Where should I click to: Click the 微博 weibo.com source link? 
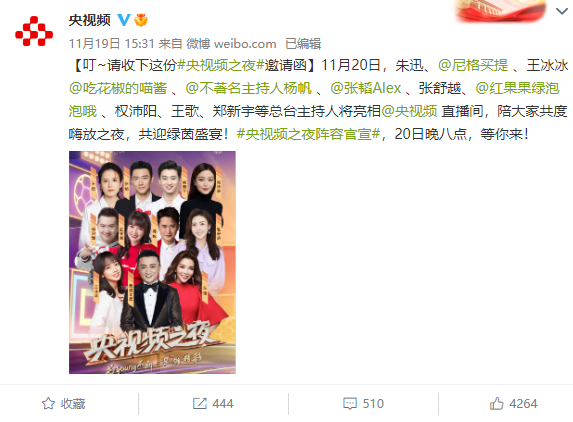click(x=231, y=44)
